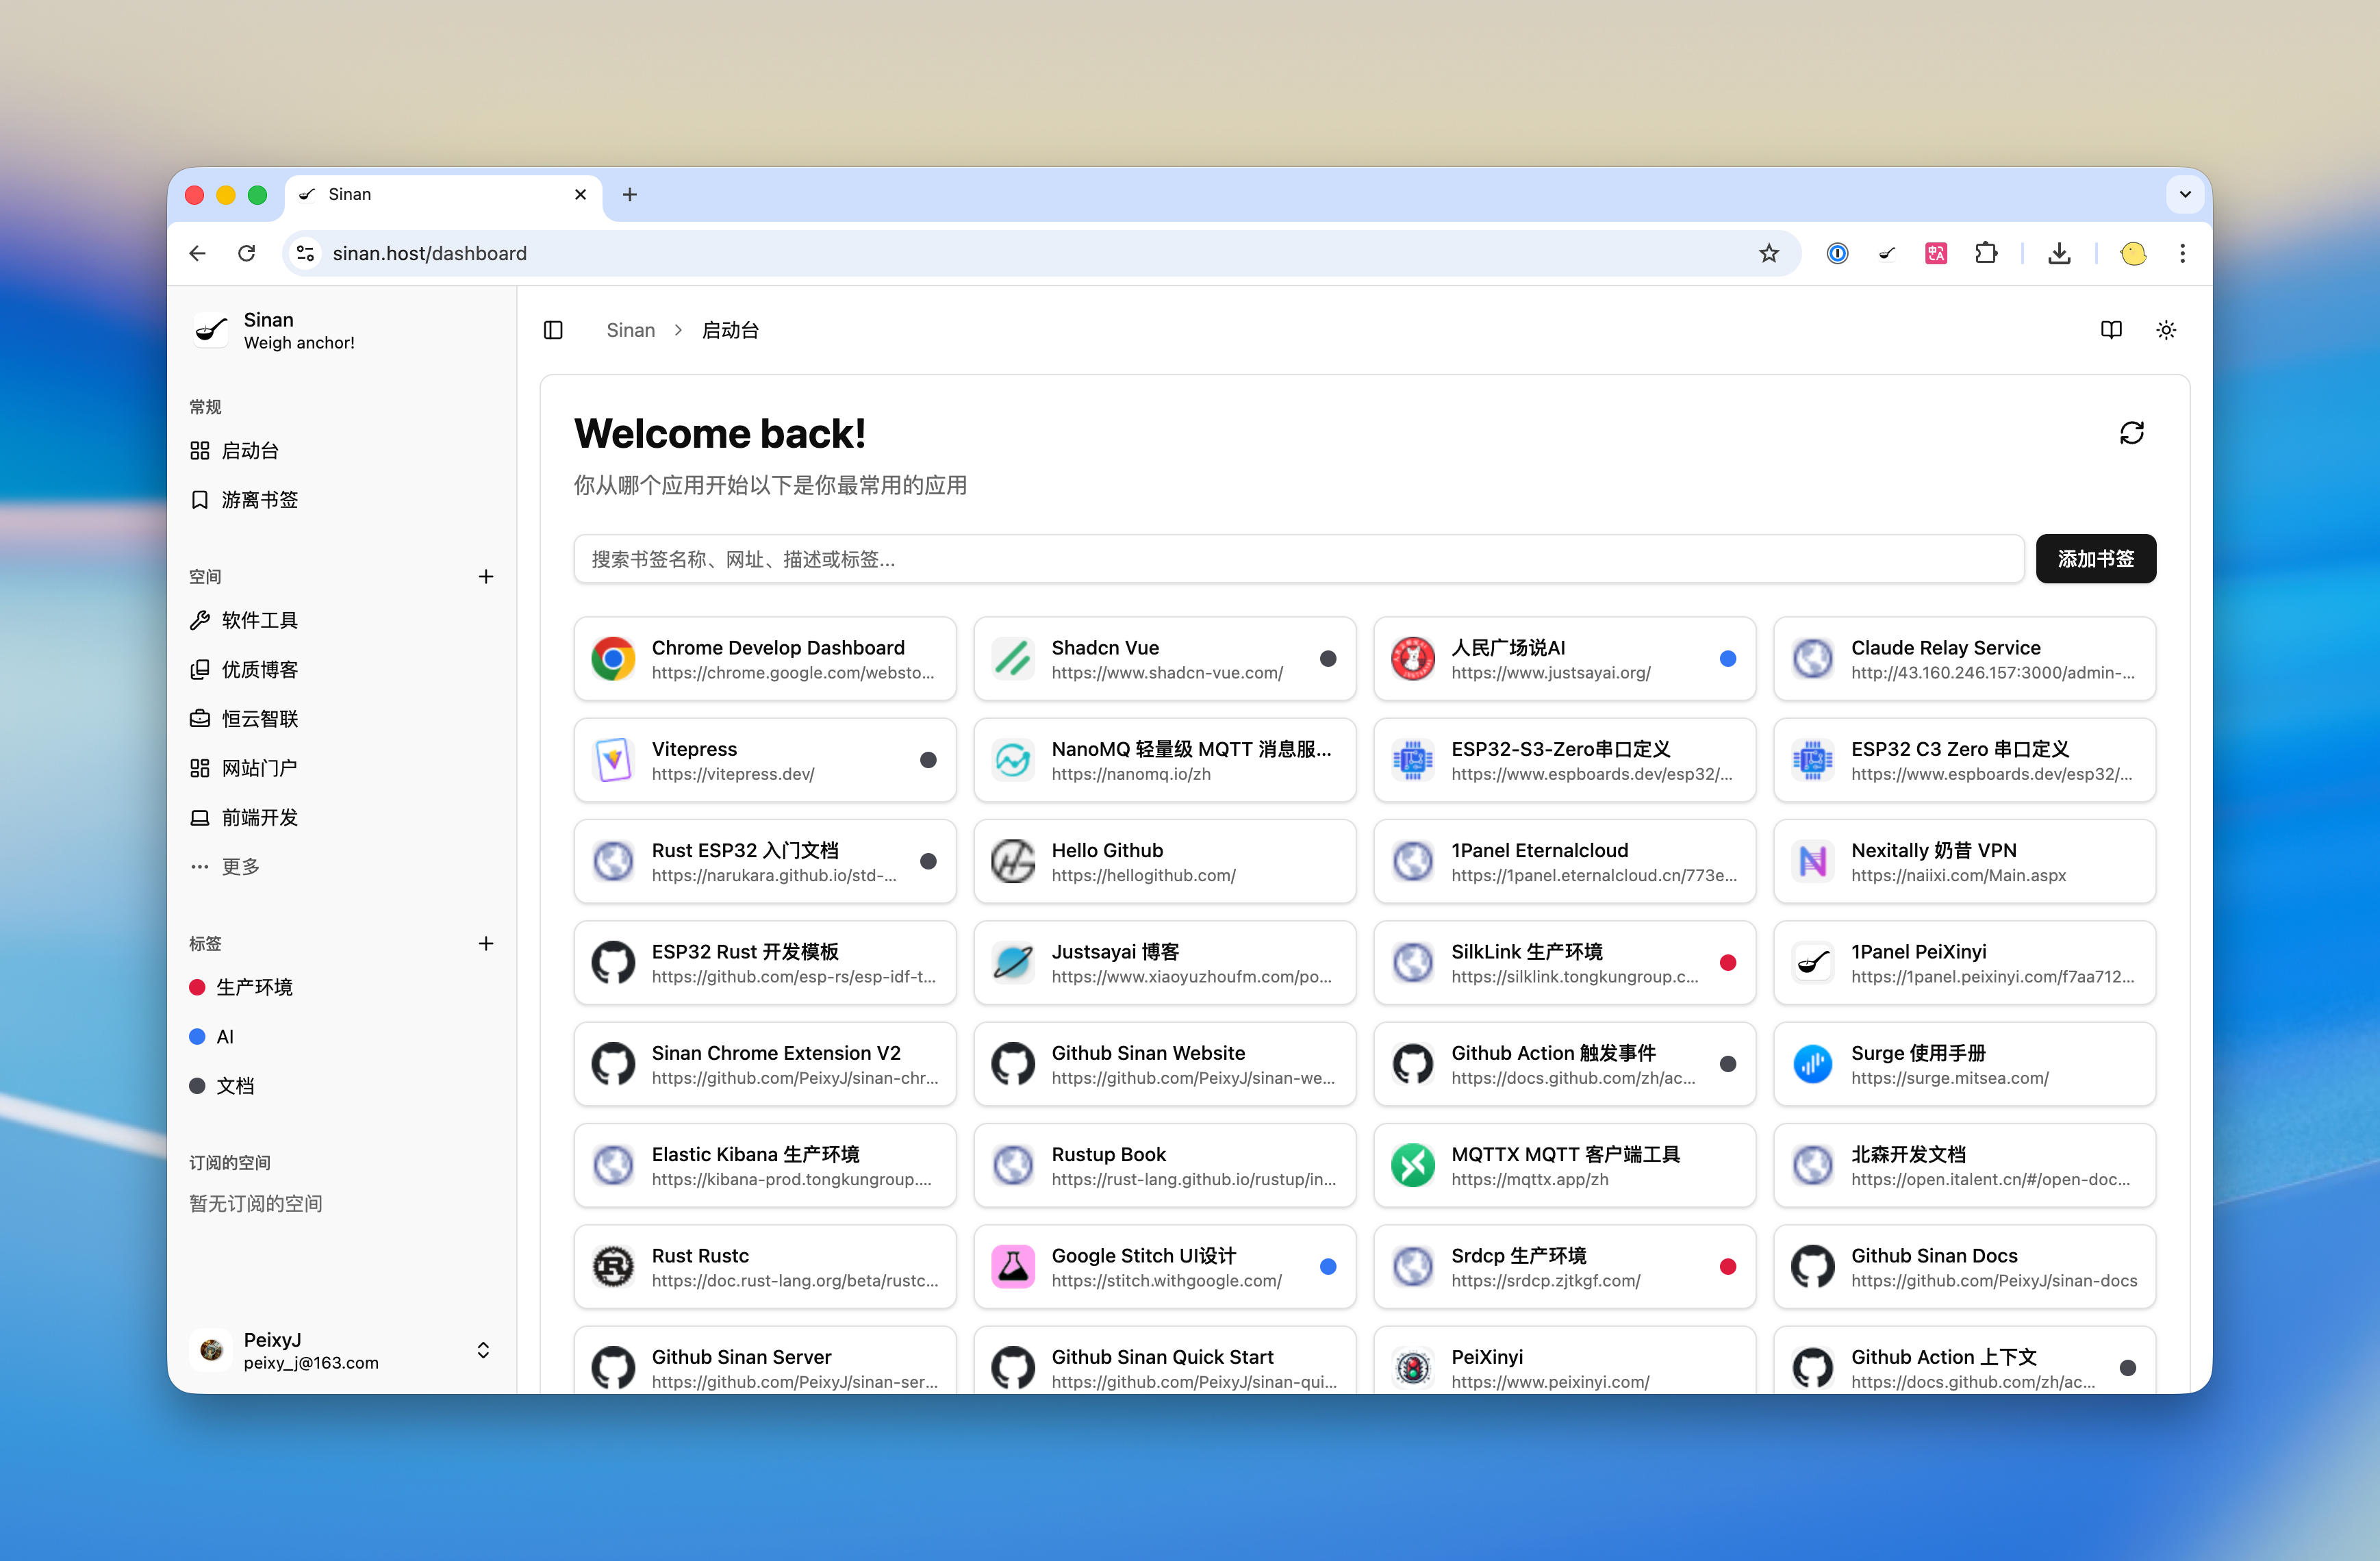Add a new space with plus
Viewport: 2380px width, 1561px height.
click(x=486, y=576)
